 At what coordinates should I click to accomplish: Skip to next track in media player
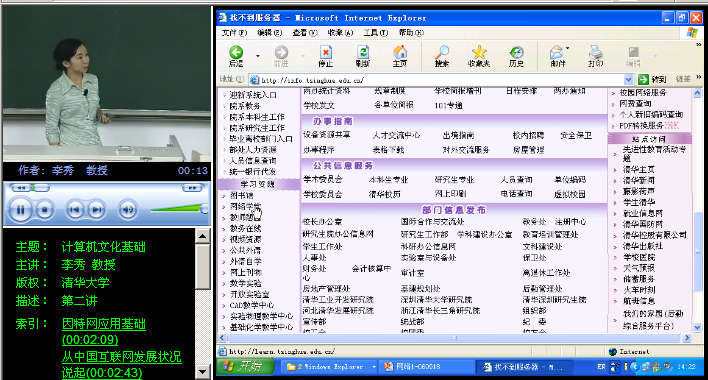96,209
